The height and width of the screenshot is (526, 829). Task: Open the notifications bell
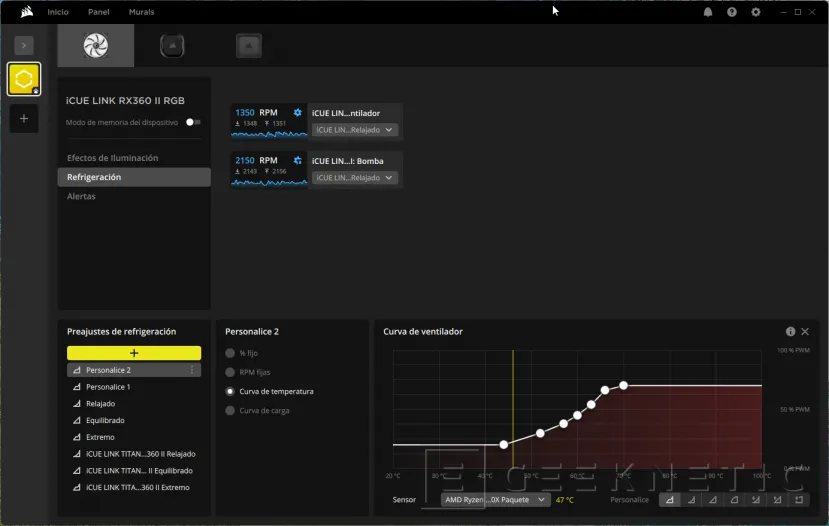pos(708,12)
